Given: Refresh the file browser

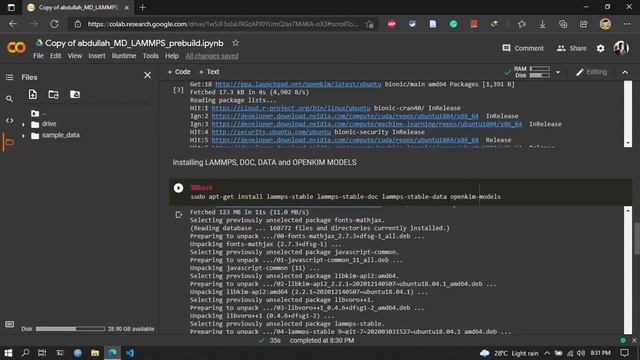Looking at the screenshot, I should (53, 95).
